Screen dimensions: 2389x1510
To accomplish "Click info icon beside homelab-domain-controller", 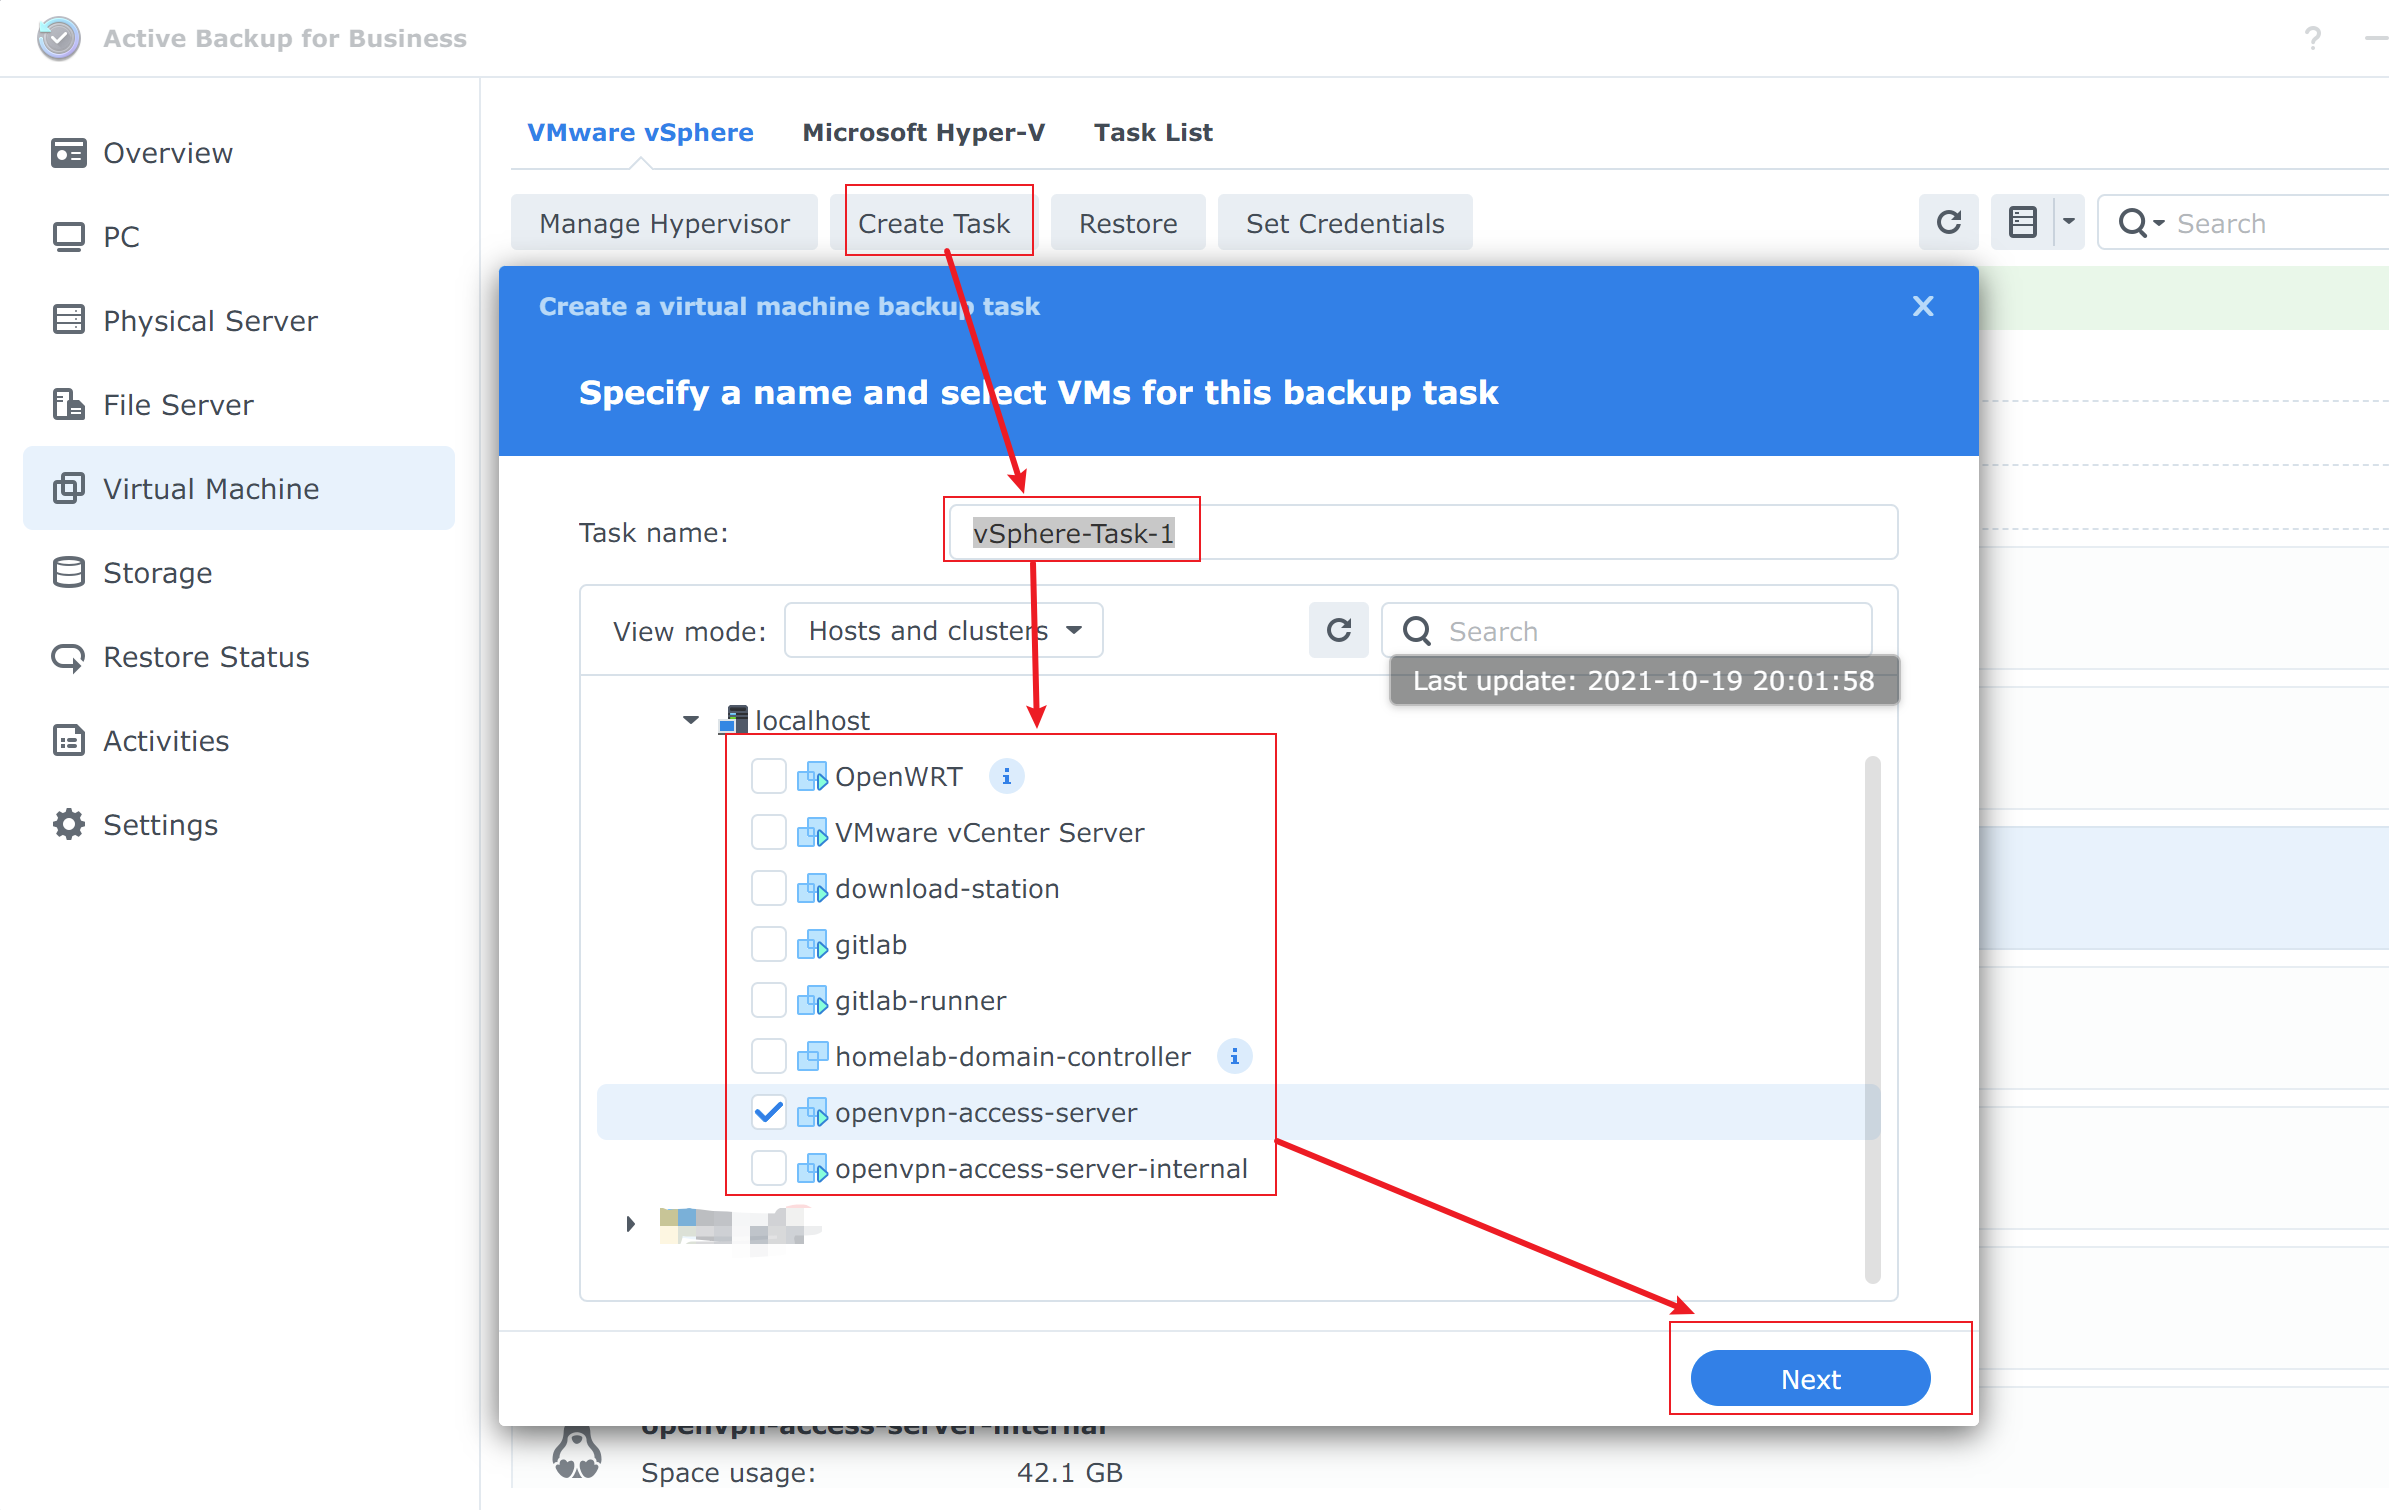I will pos(1234,1056).
